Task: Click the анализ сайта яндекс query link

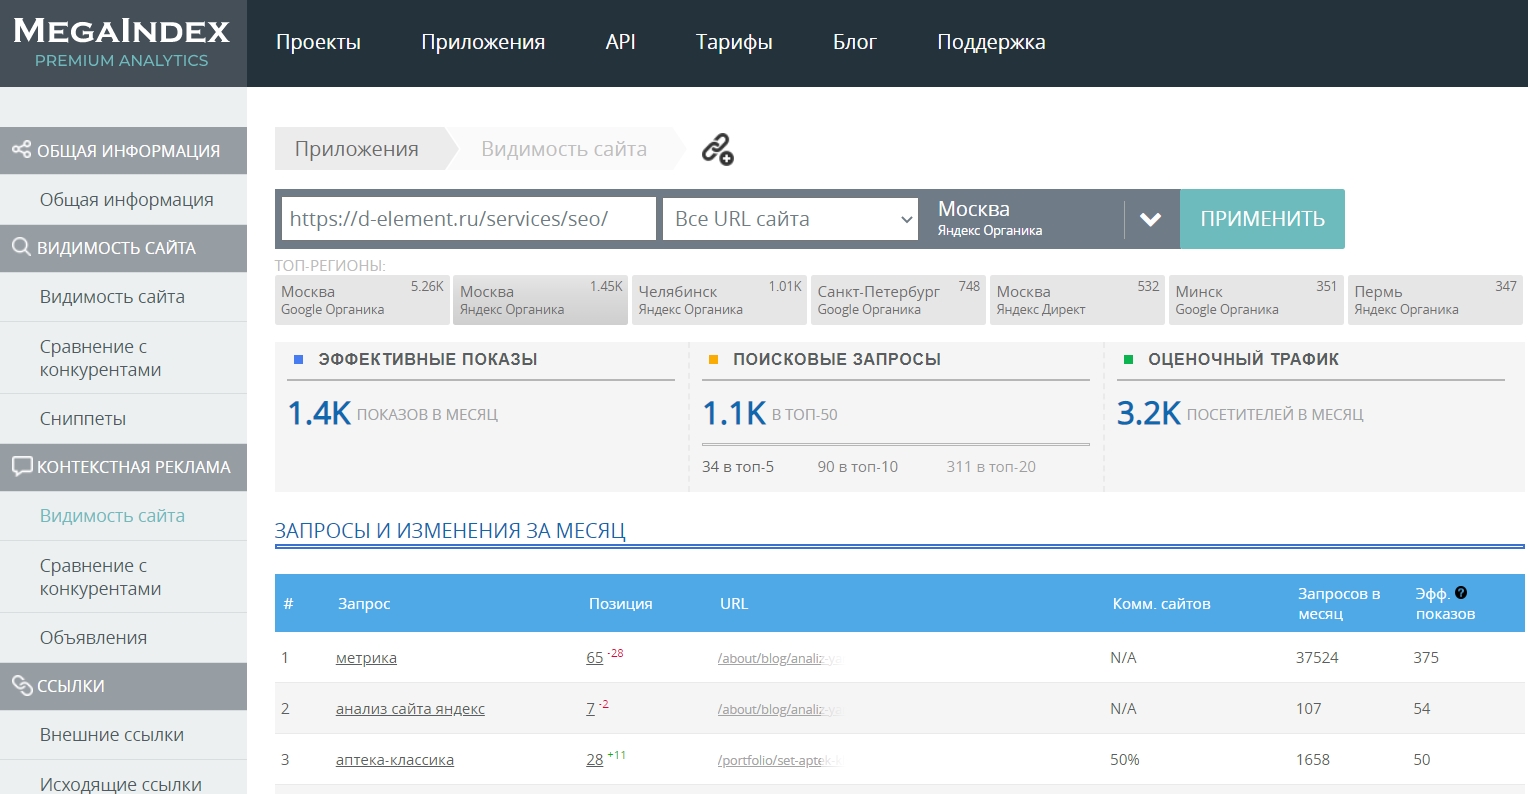Action: [x=410, y=708]
